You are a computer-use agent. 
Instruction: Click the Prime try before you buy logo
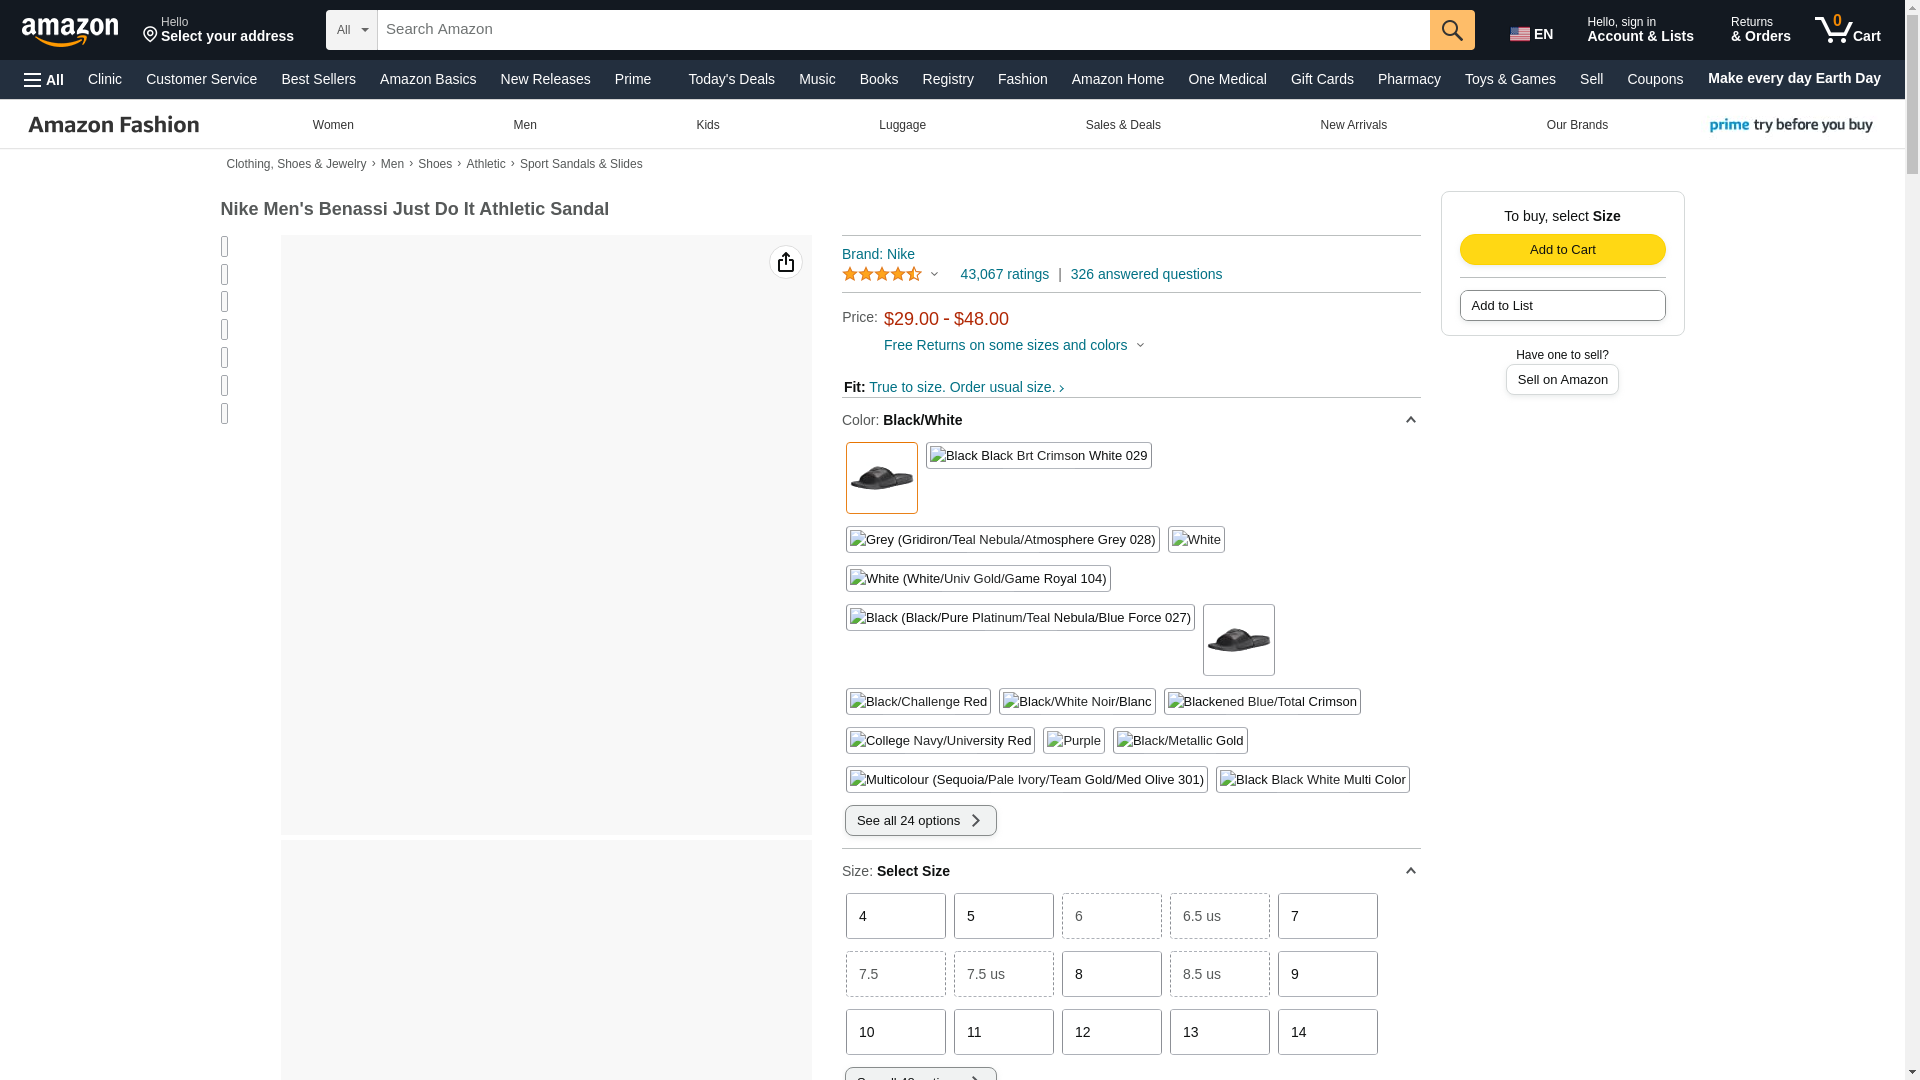point(1790,125)
